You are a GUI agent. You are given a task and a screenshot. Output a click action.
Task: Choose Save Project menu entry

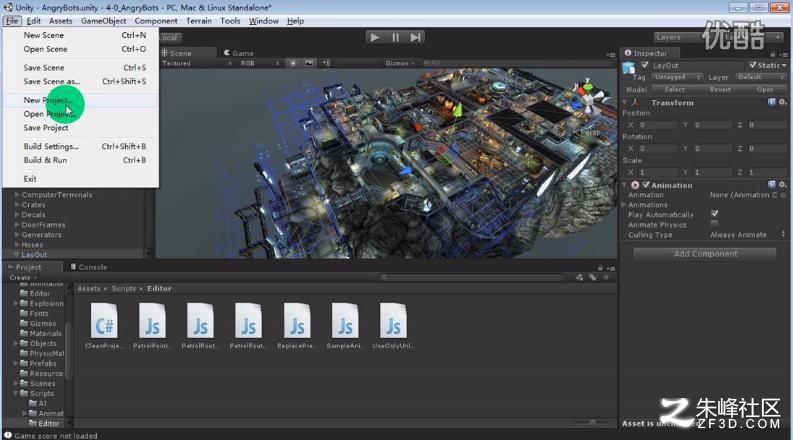pyautogui.click(x=81, y=128)
